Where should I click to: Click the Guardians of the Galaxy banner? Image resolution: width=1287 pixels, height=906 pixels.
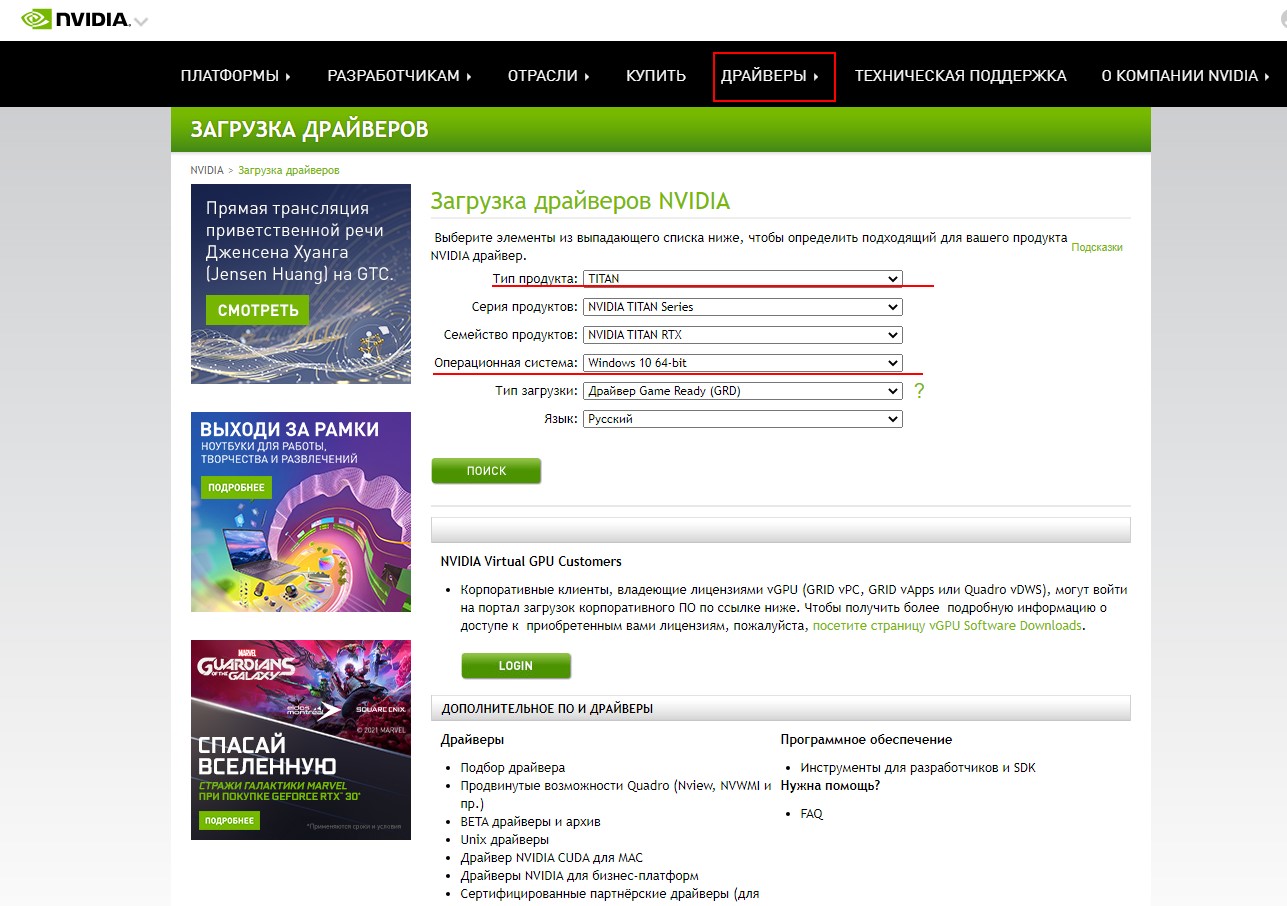pyautogui.click(x=300, y=739)
